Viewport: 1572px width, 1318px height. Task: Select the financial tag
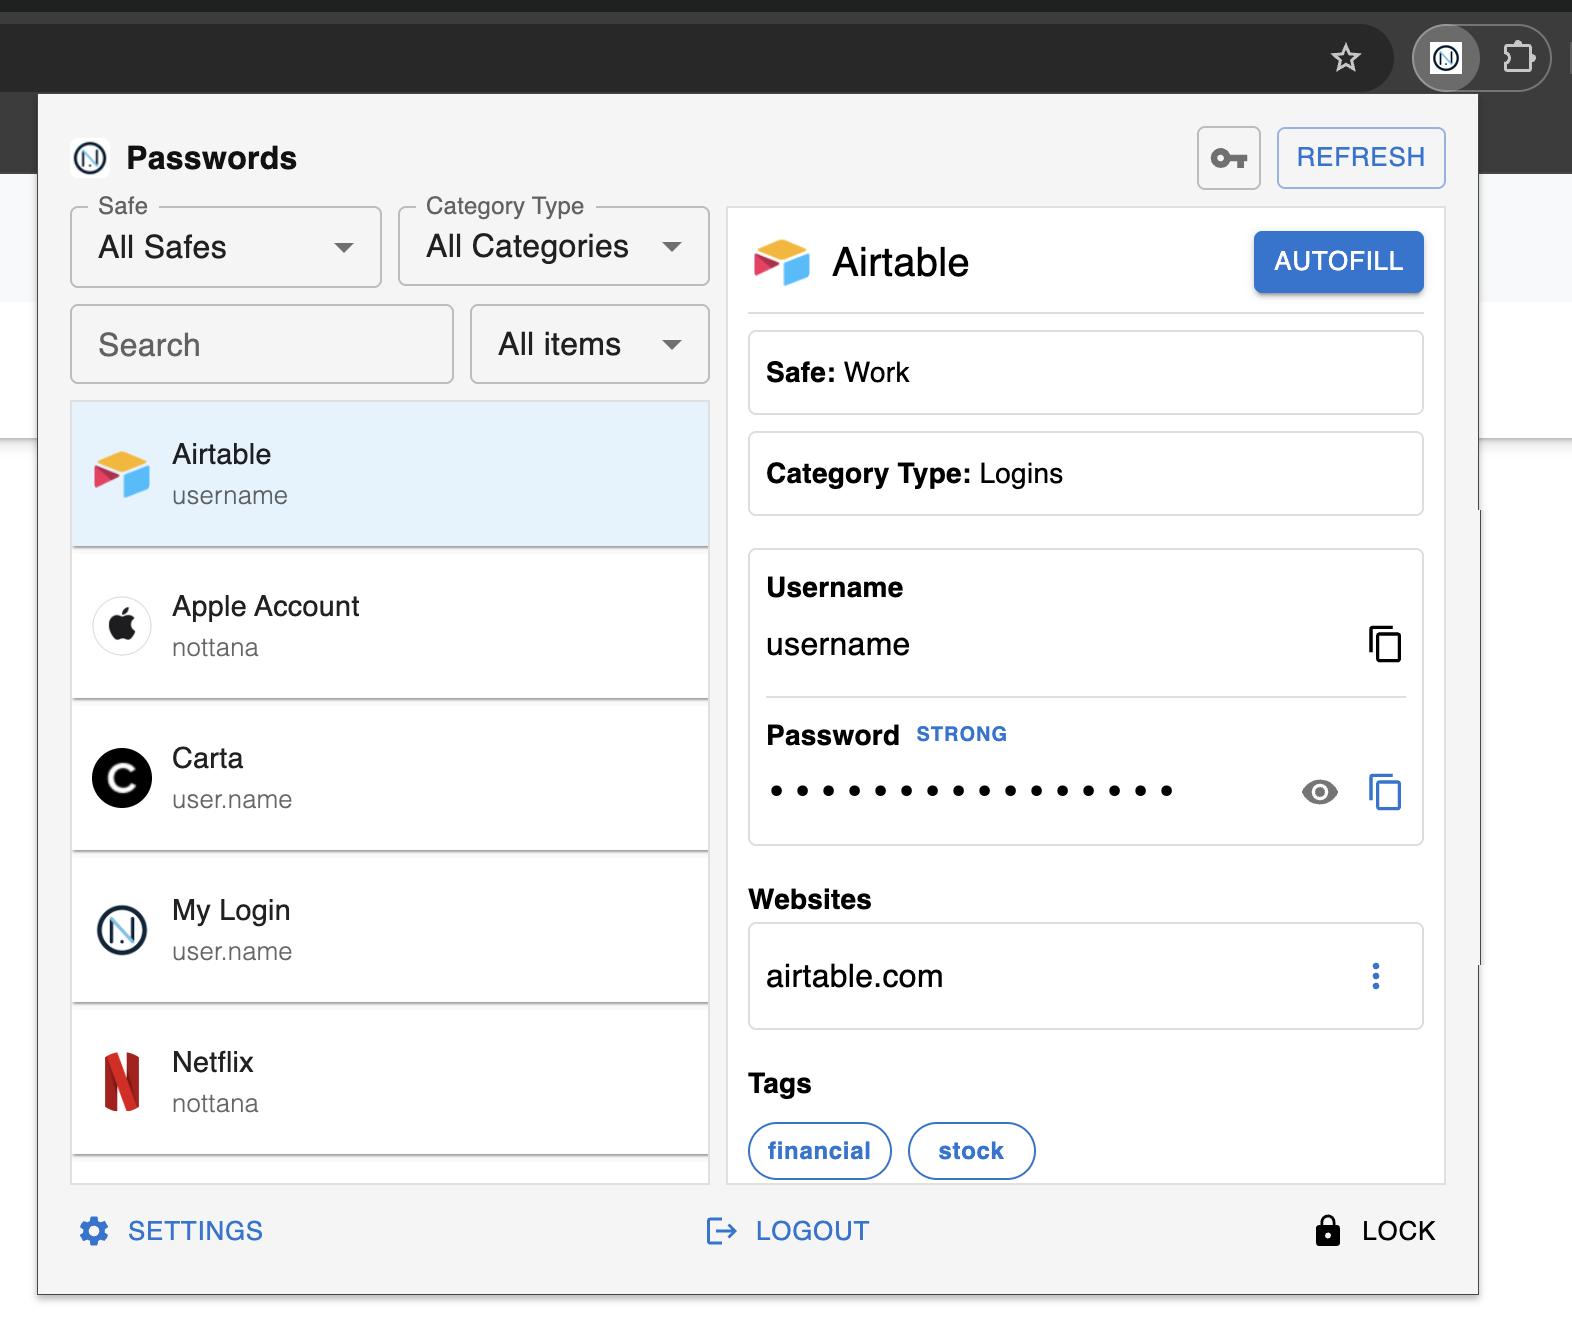(820, 1151)
